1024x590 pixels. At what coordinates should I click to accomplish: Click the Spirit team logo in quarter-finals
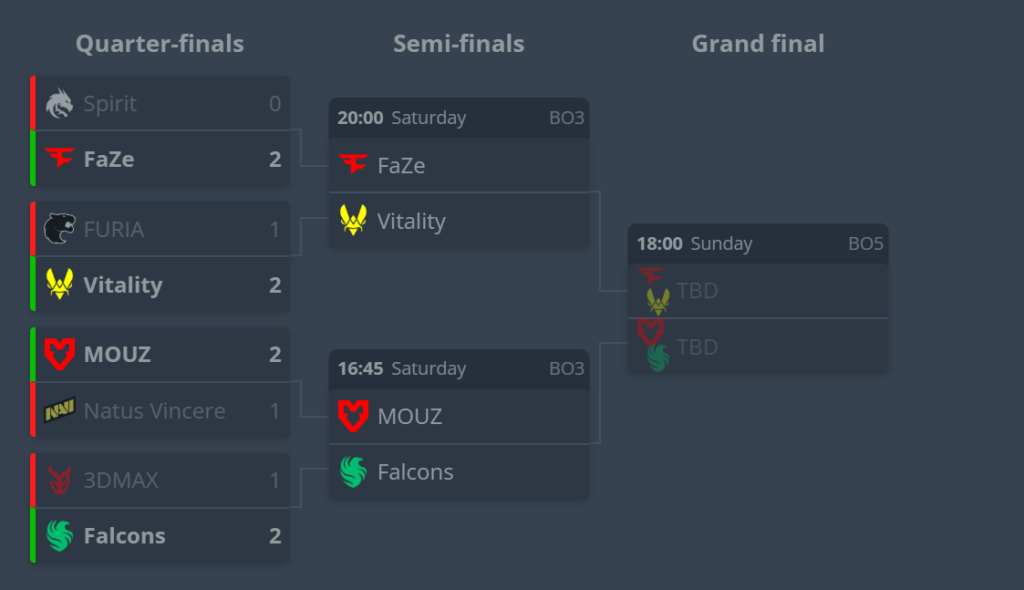[x=60, y=104]
